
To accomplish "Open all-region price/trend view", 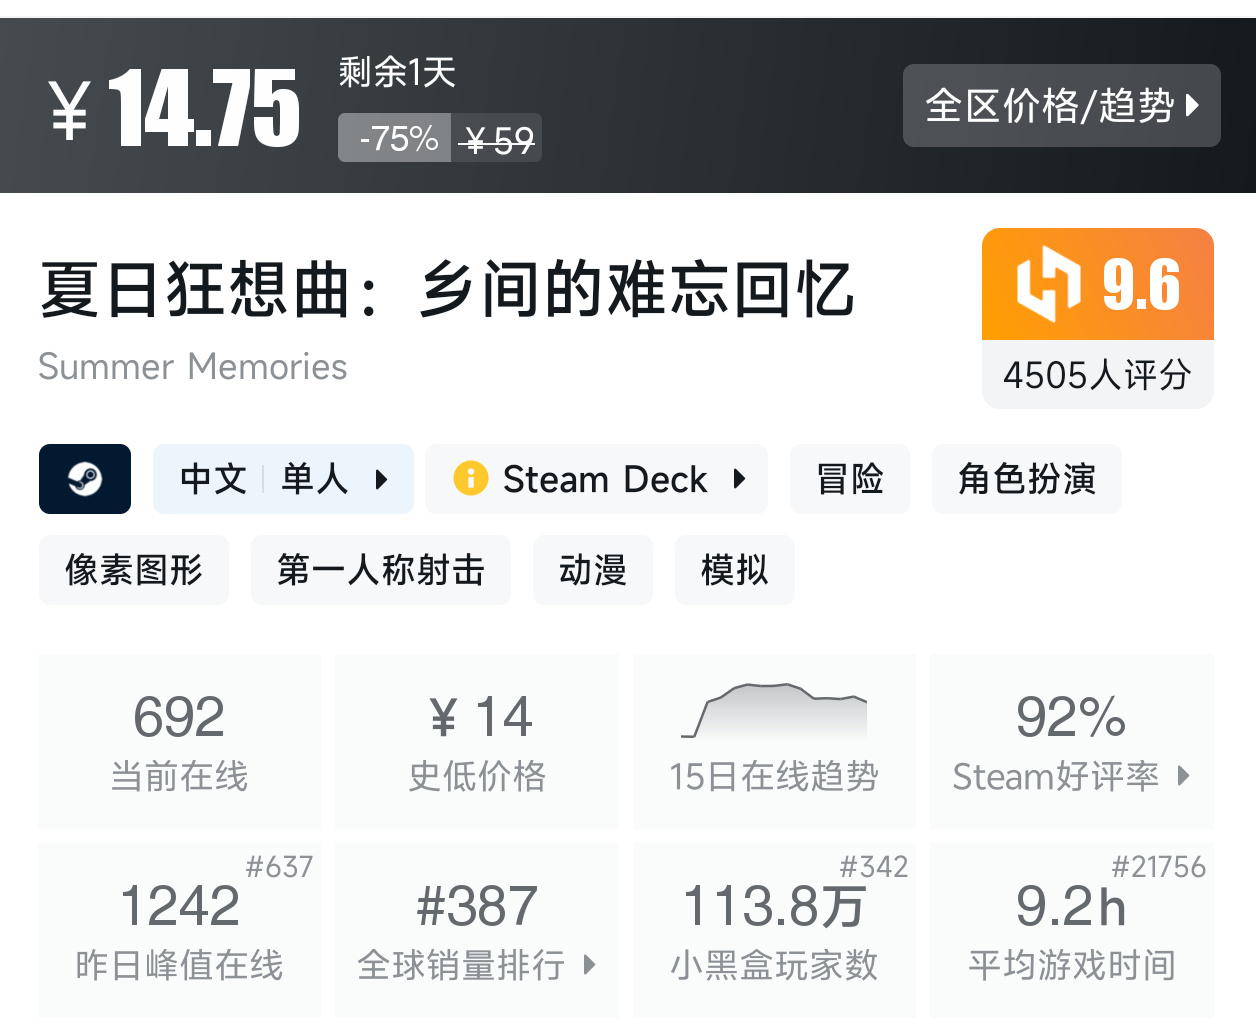I will [1061, 106].
